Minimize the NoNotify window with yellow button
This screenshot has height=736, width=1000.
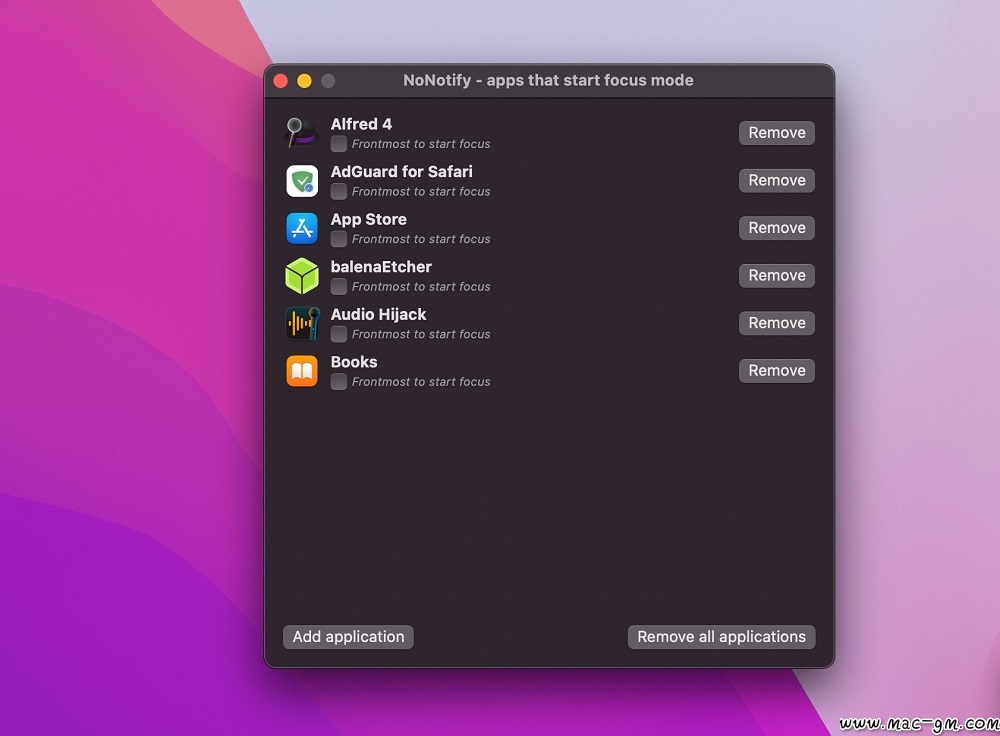[304, 81]
